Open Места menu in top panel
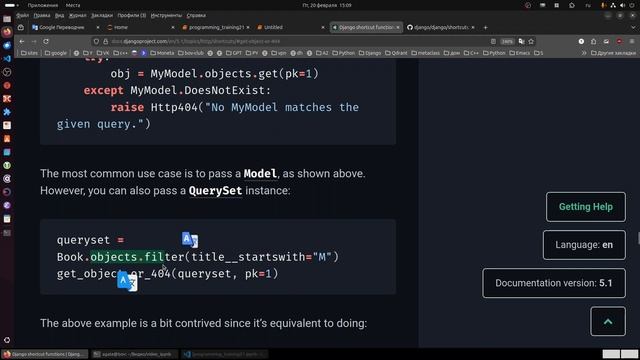This screenshot has height=360, width=640. pos(73,5)
